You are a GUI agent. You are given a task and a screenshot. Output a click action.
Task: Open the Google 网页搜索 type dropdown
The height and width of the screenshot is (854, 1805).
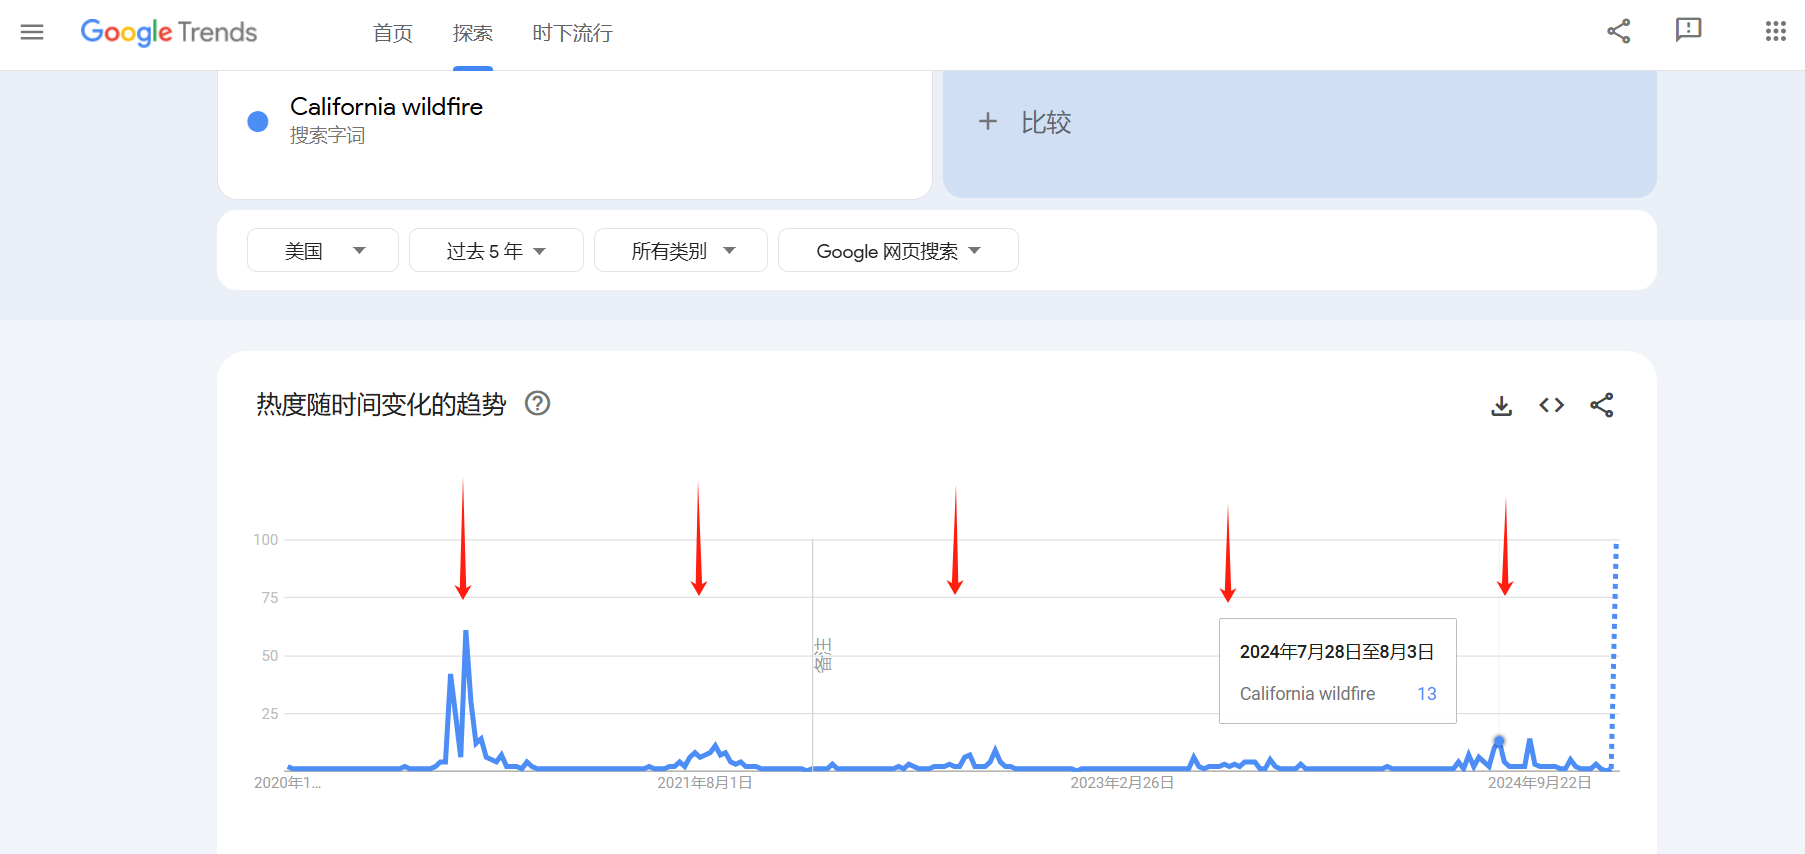(898, 250)
